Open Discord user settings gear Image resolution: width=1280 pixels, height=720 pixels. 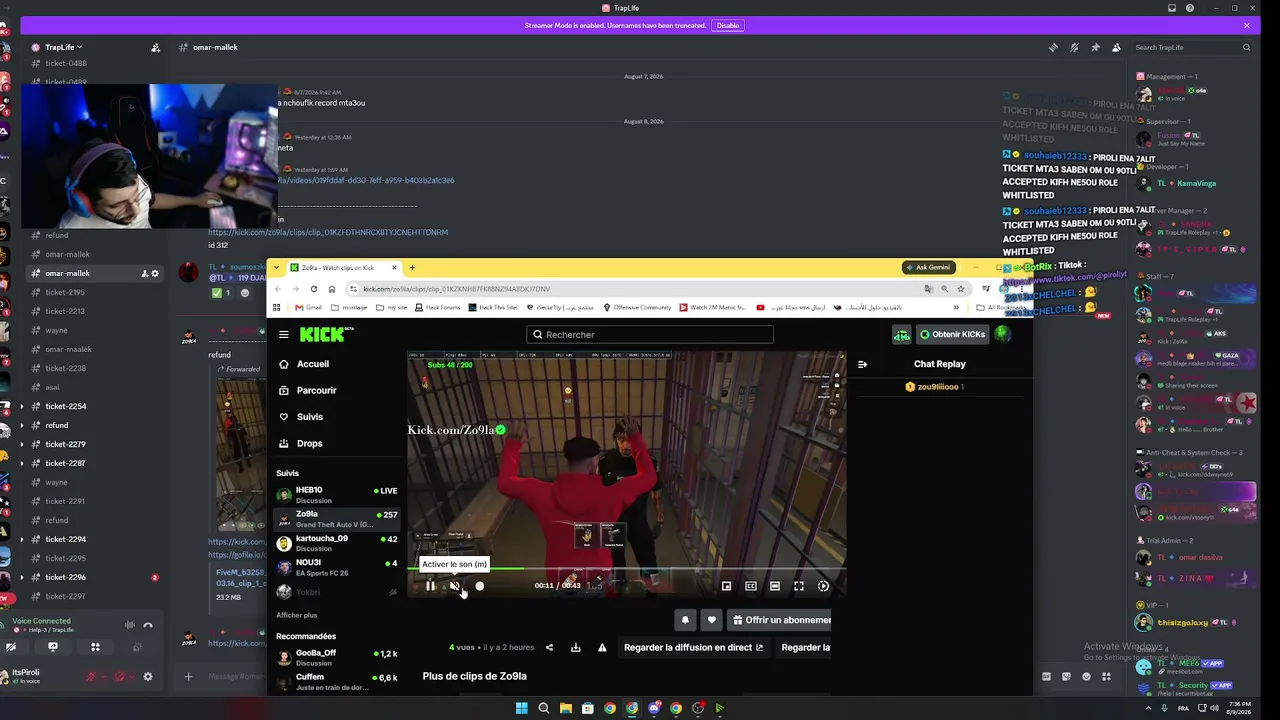pos(148,677)
